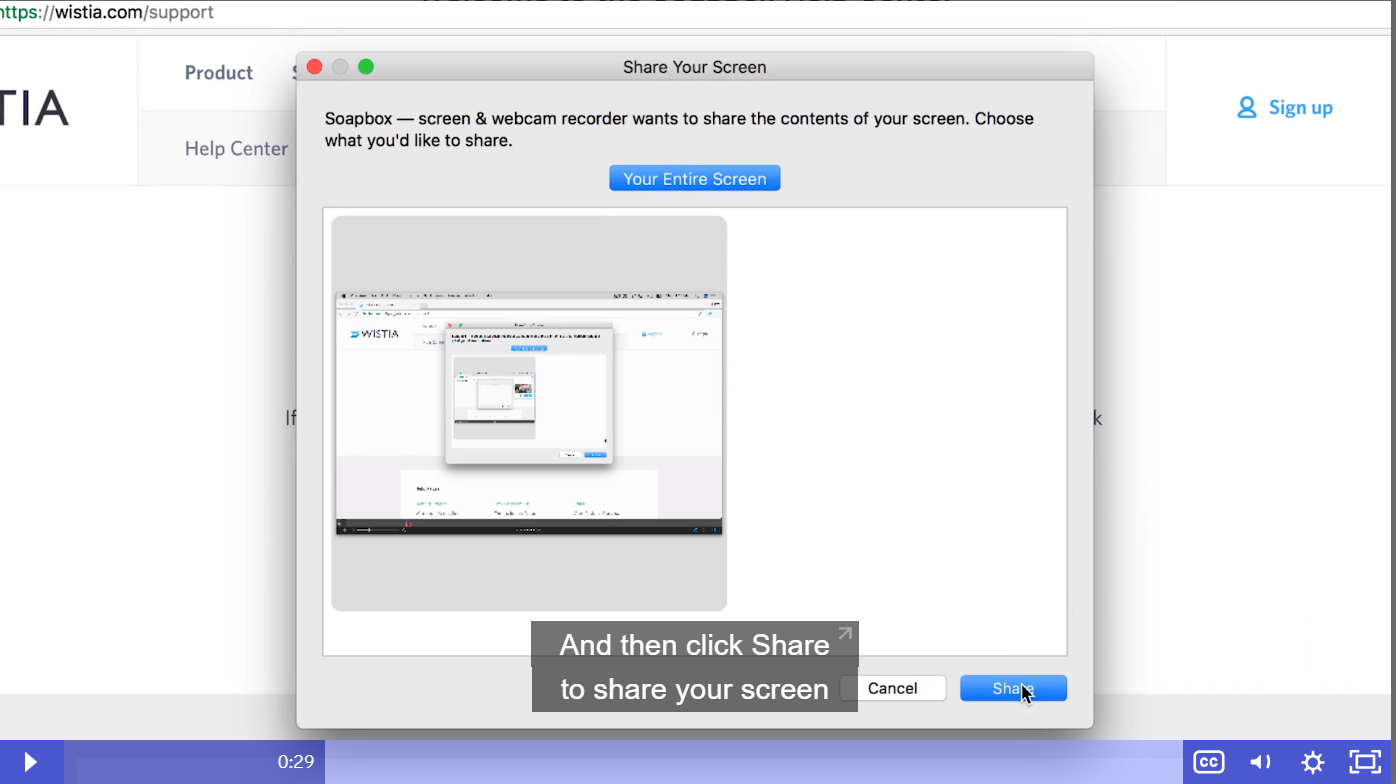Go to Help Center in the navigation

click(236, 149)
